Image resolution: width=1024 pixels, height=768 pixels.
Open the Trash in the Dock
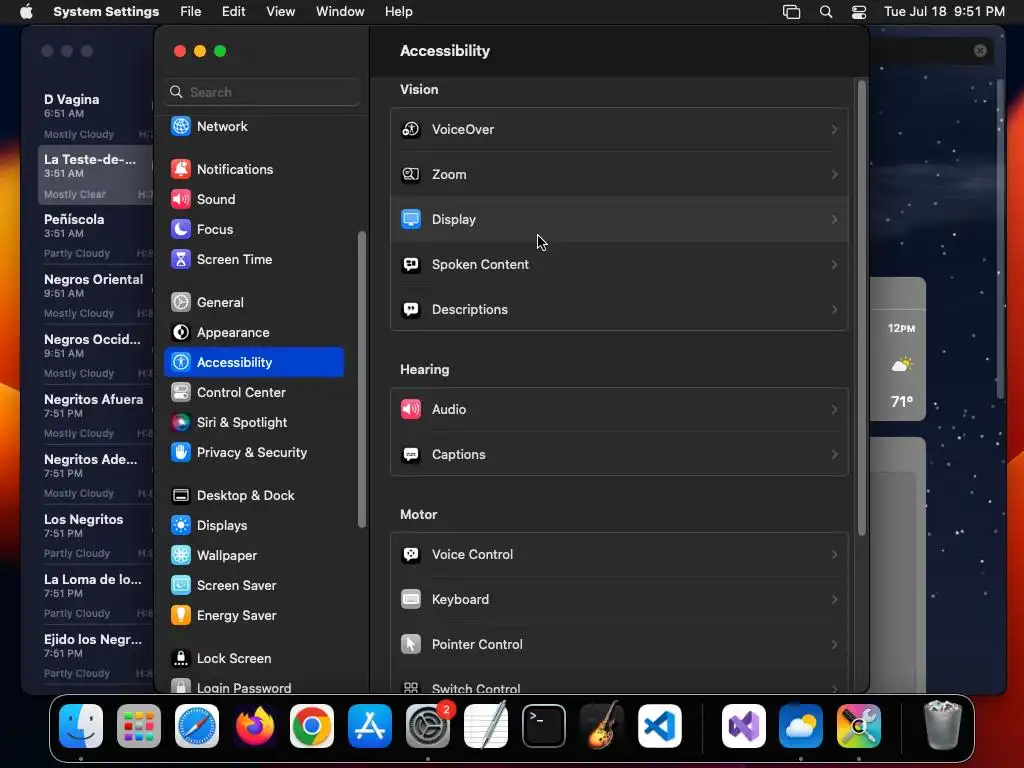tap(943, 725)
